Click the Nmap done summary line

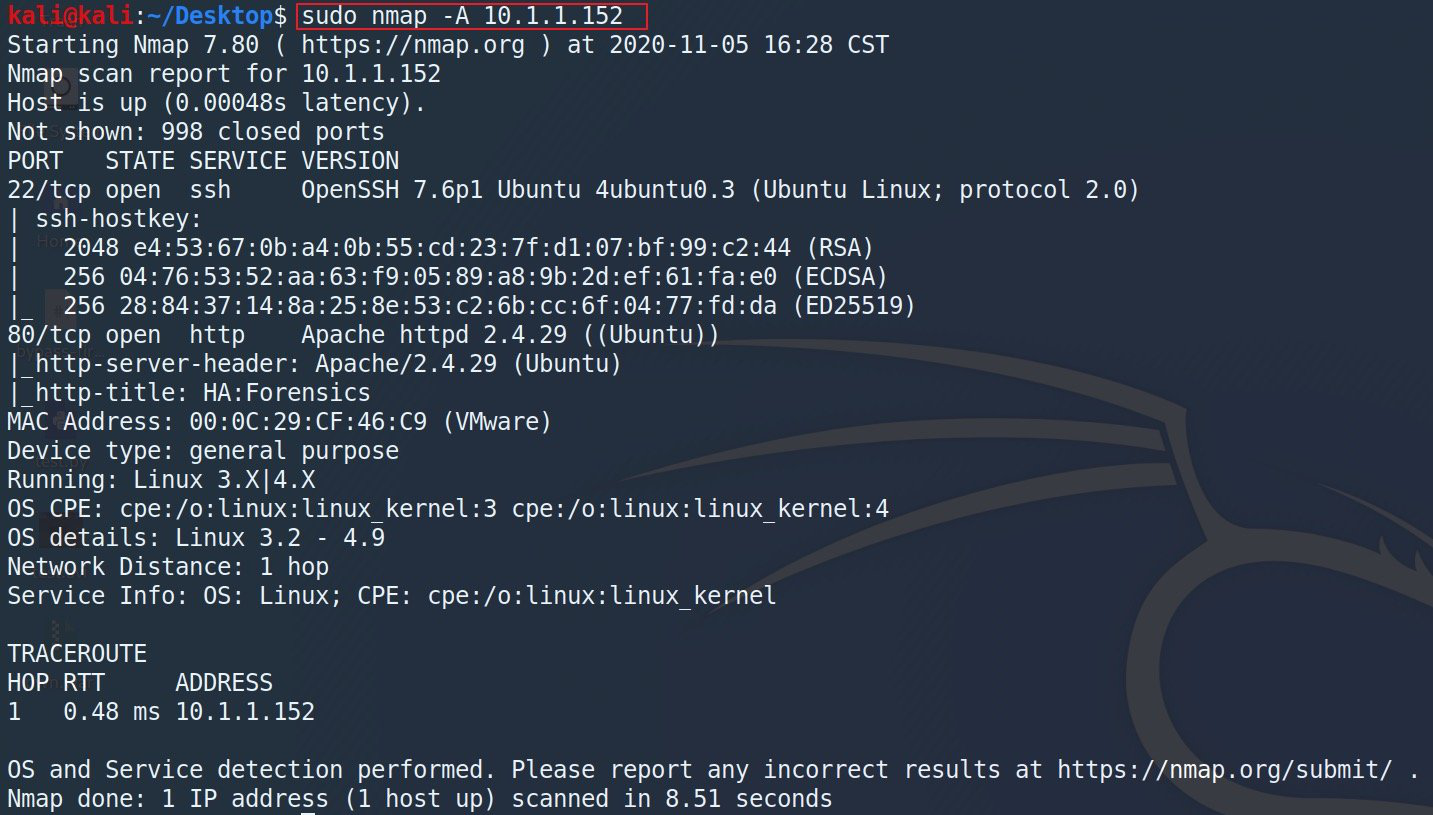pos(419,799)
